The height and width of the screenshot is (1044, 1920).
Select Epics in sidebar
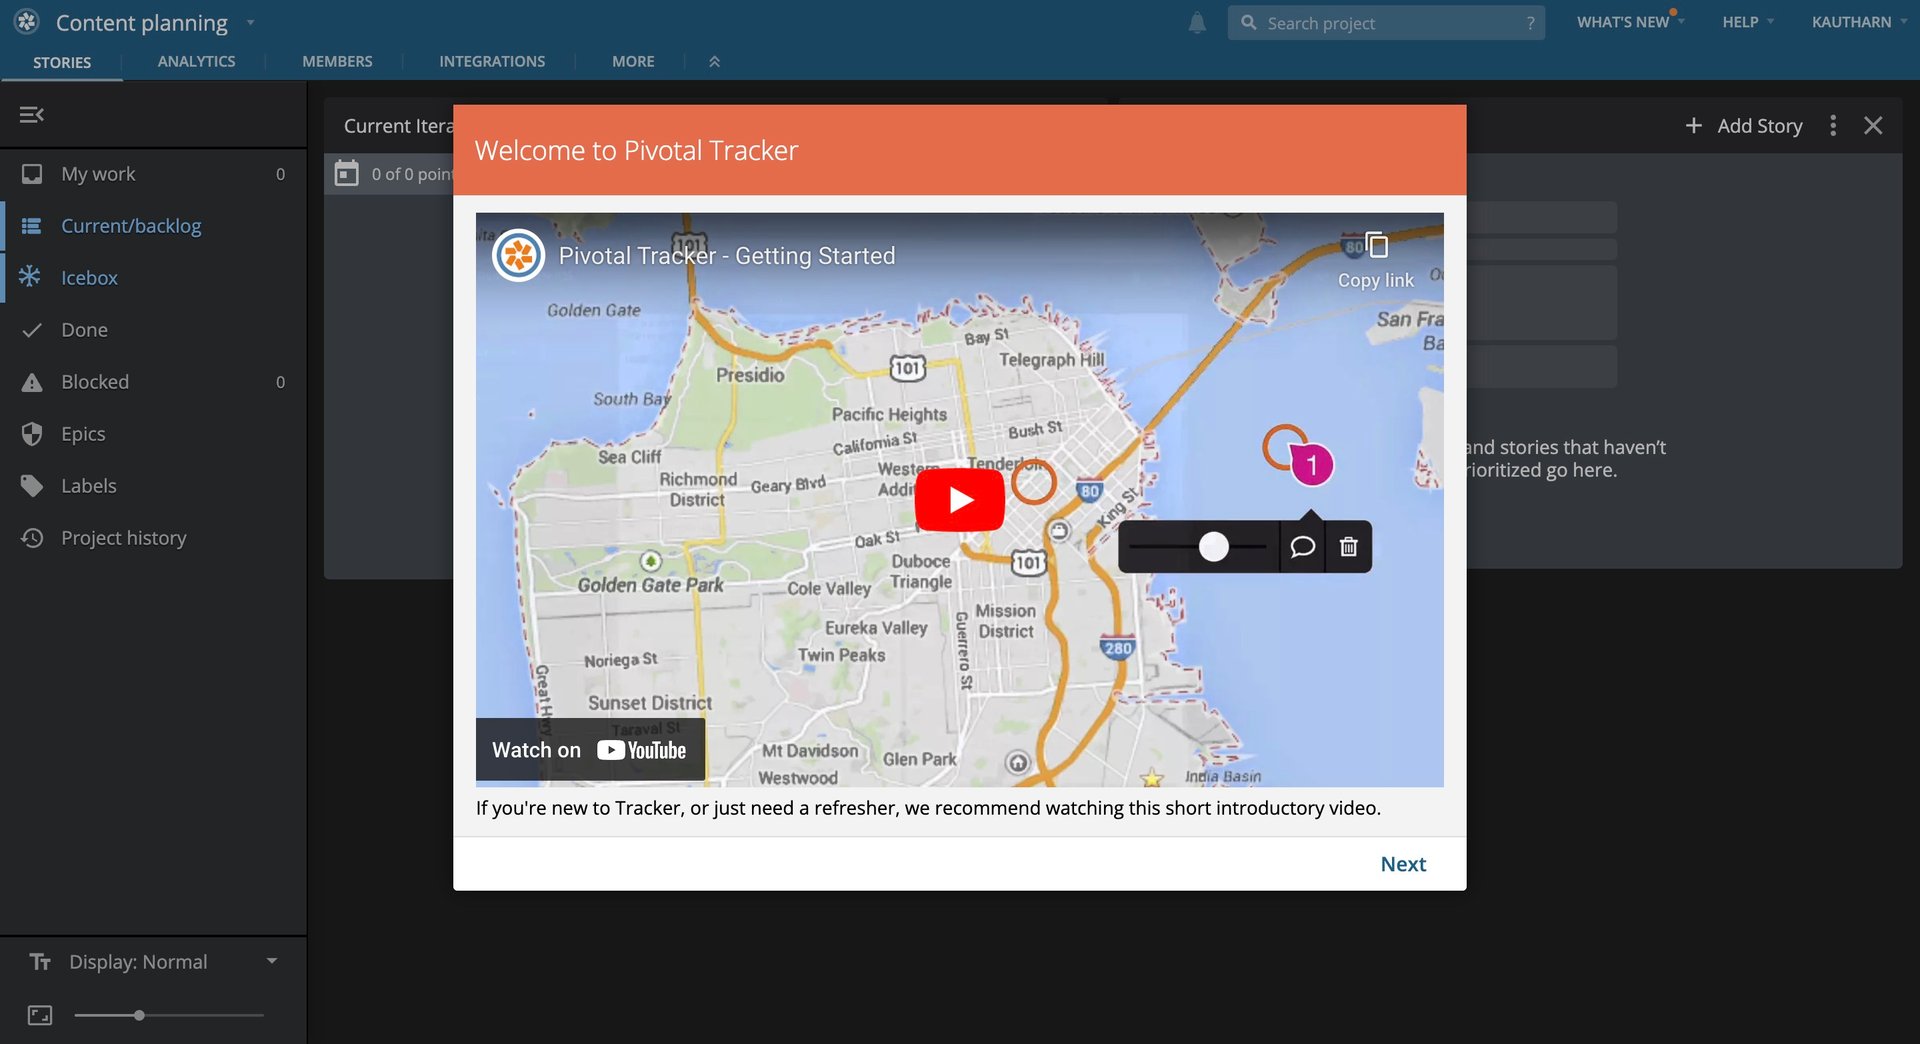(x=153, y=434)
